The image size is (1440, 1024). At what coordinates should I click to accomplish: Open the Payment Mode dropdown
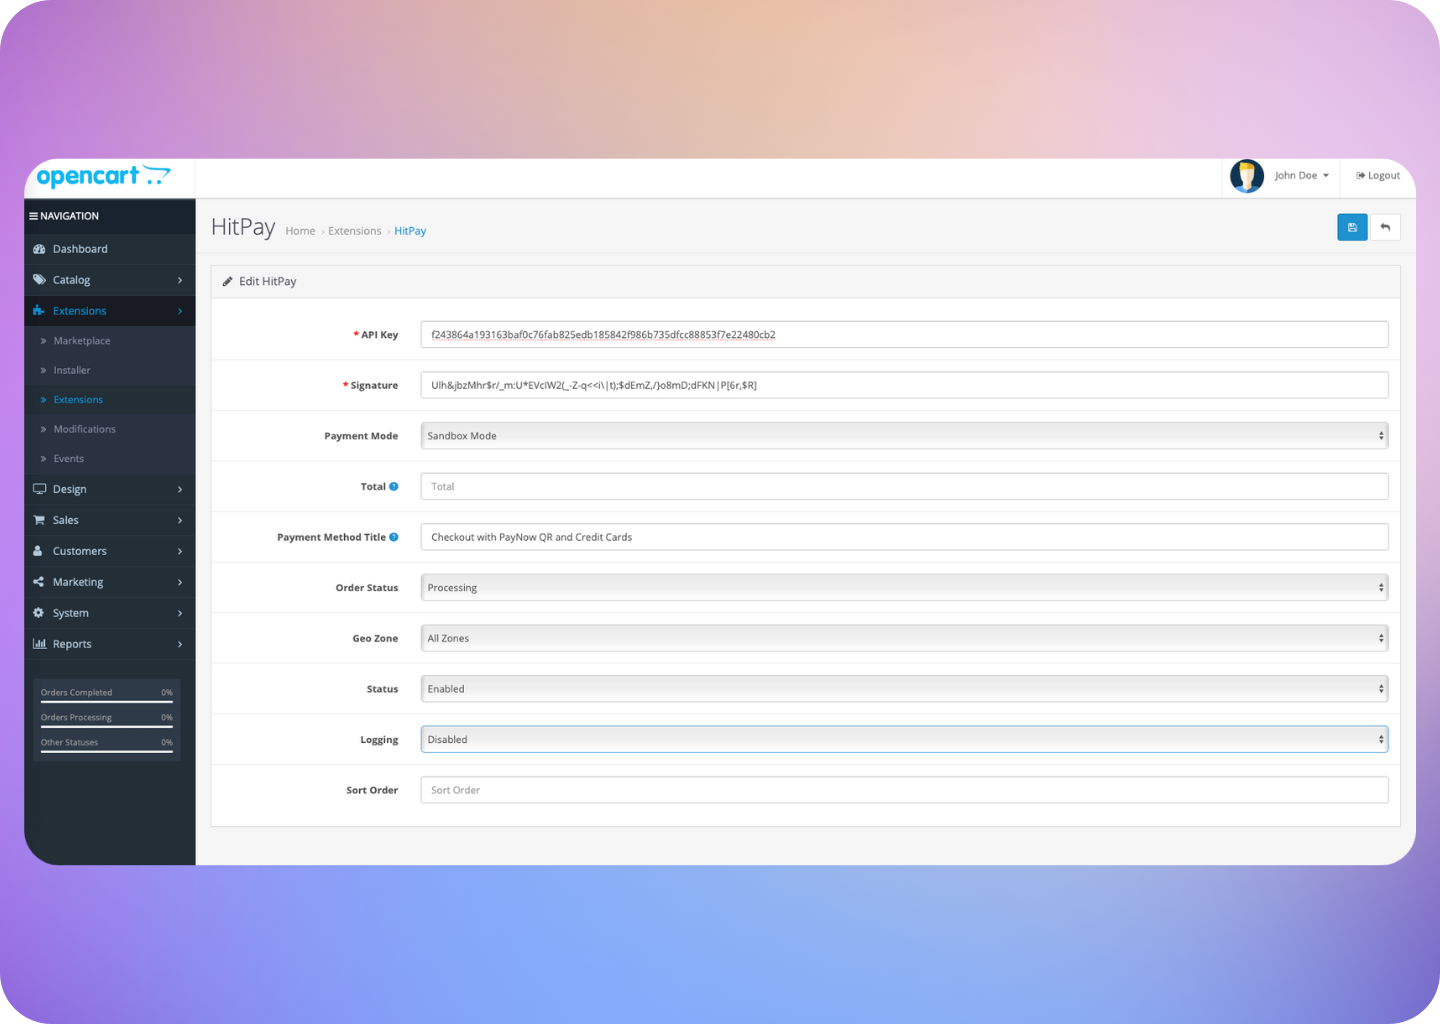[904, 436]
